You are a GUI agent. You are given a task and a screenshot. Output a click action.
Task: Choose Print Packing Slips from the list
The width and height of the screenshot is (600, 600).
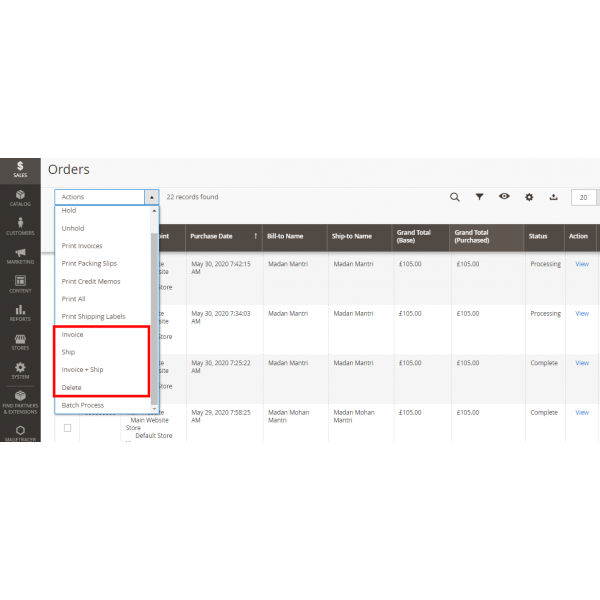tap(89, 263)
